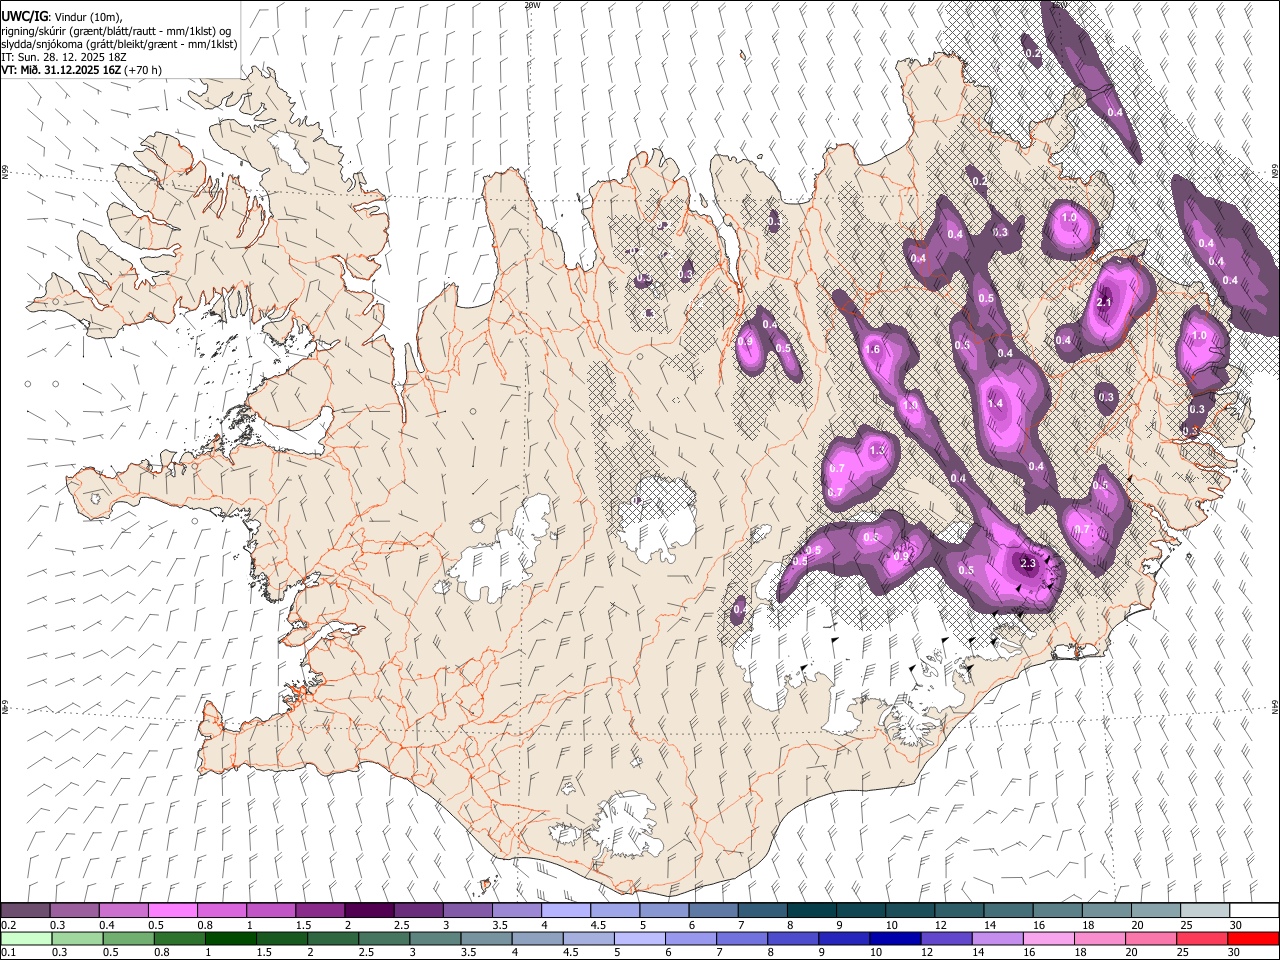
Task: Pick the top-row dark purple swatch starting at 2
Action: [x=369, y=910]
